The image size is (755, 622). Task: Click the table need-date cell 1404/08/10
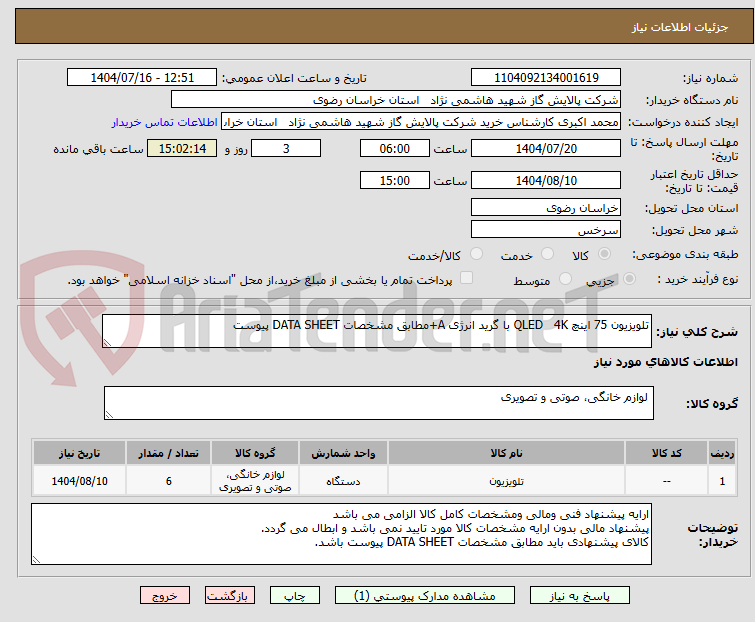[79, 480]
